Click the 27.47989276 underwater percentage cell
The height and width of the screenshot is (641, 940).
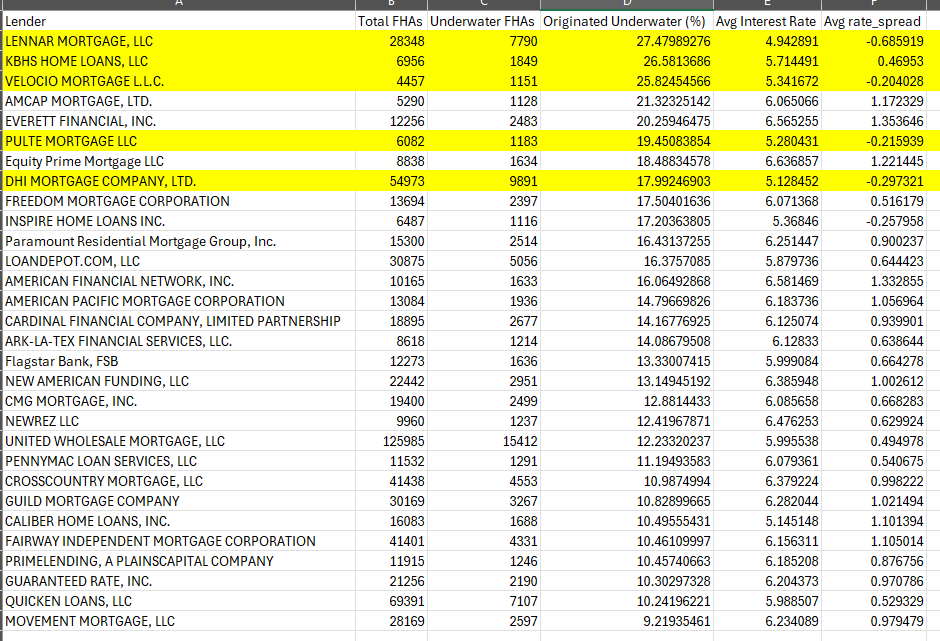tap(626, 41)
